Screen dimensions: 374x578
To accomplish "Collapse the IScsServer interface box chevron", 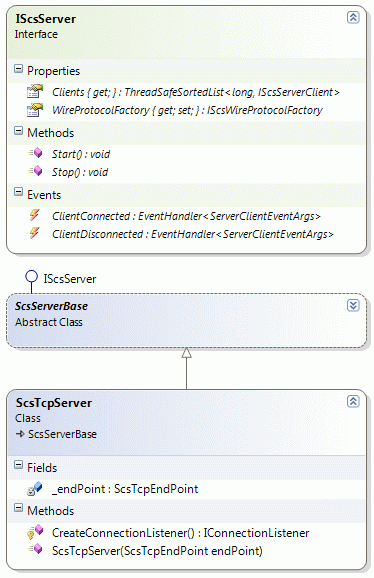I will [x=353, y=17].
